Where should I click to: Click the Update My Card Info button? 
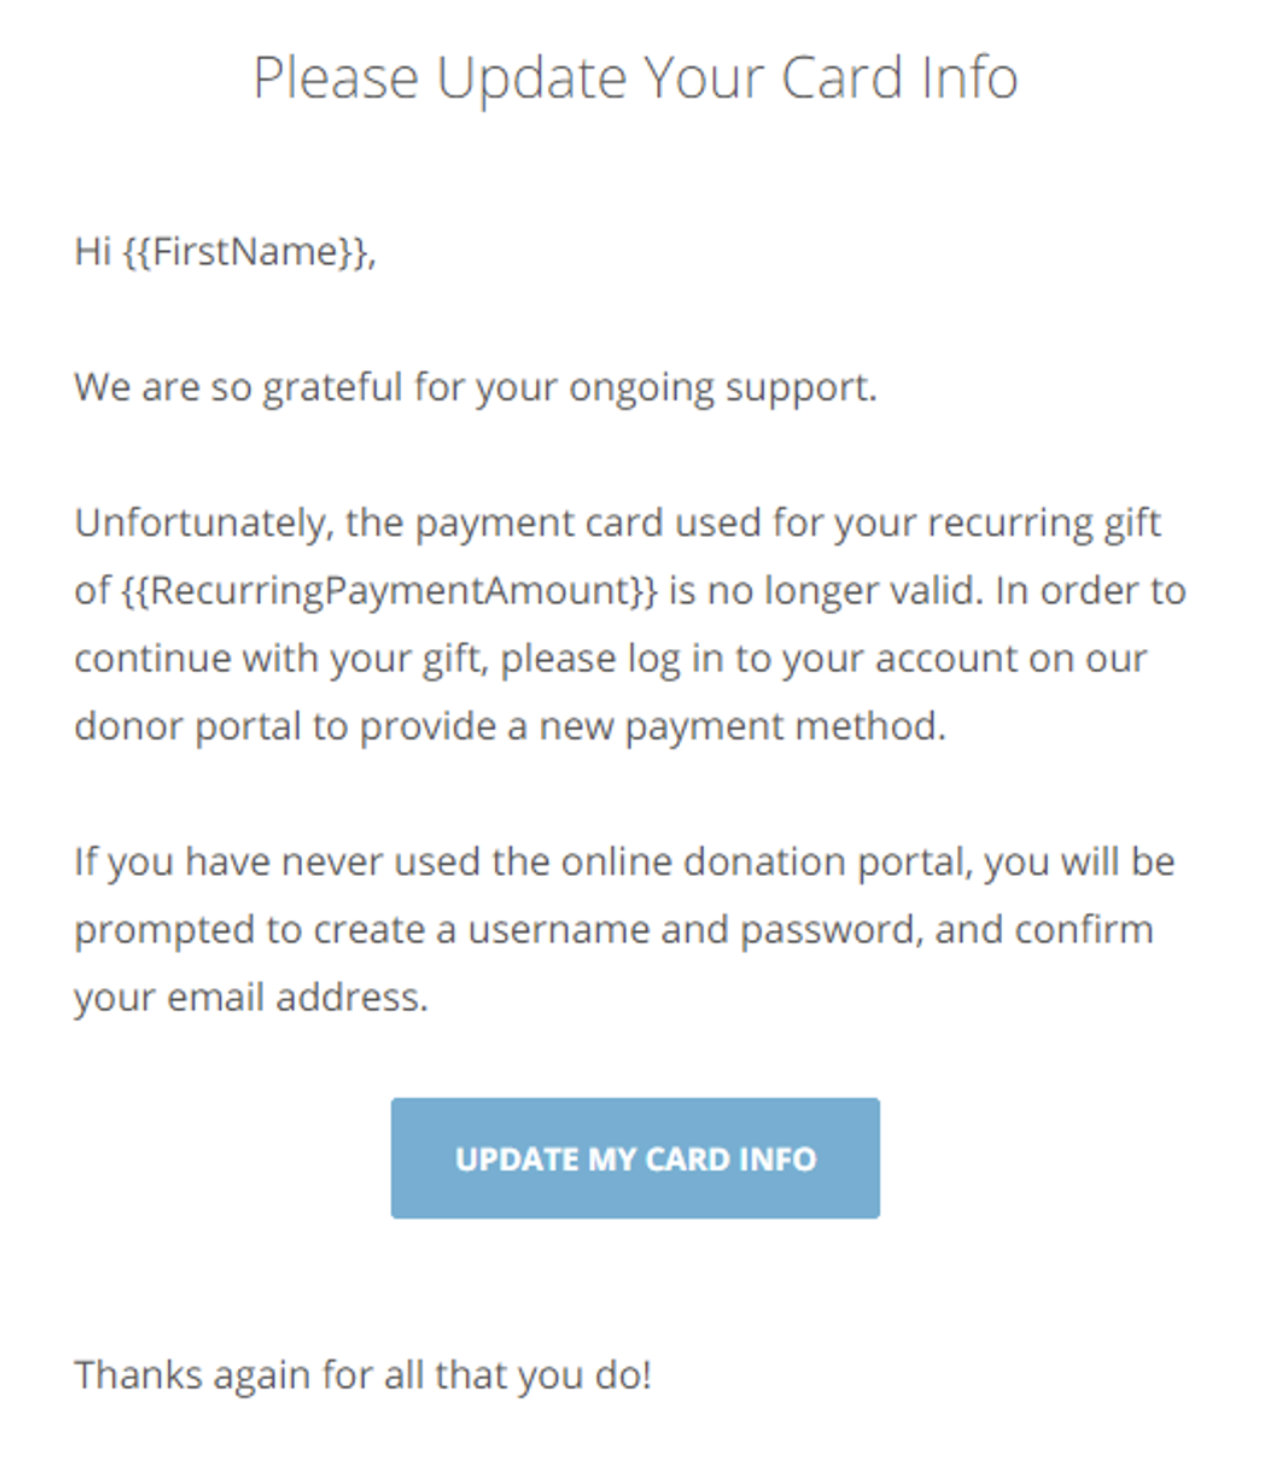635,1158
